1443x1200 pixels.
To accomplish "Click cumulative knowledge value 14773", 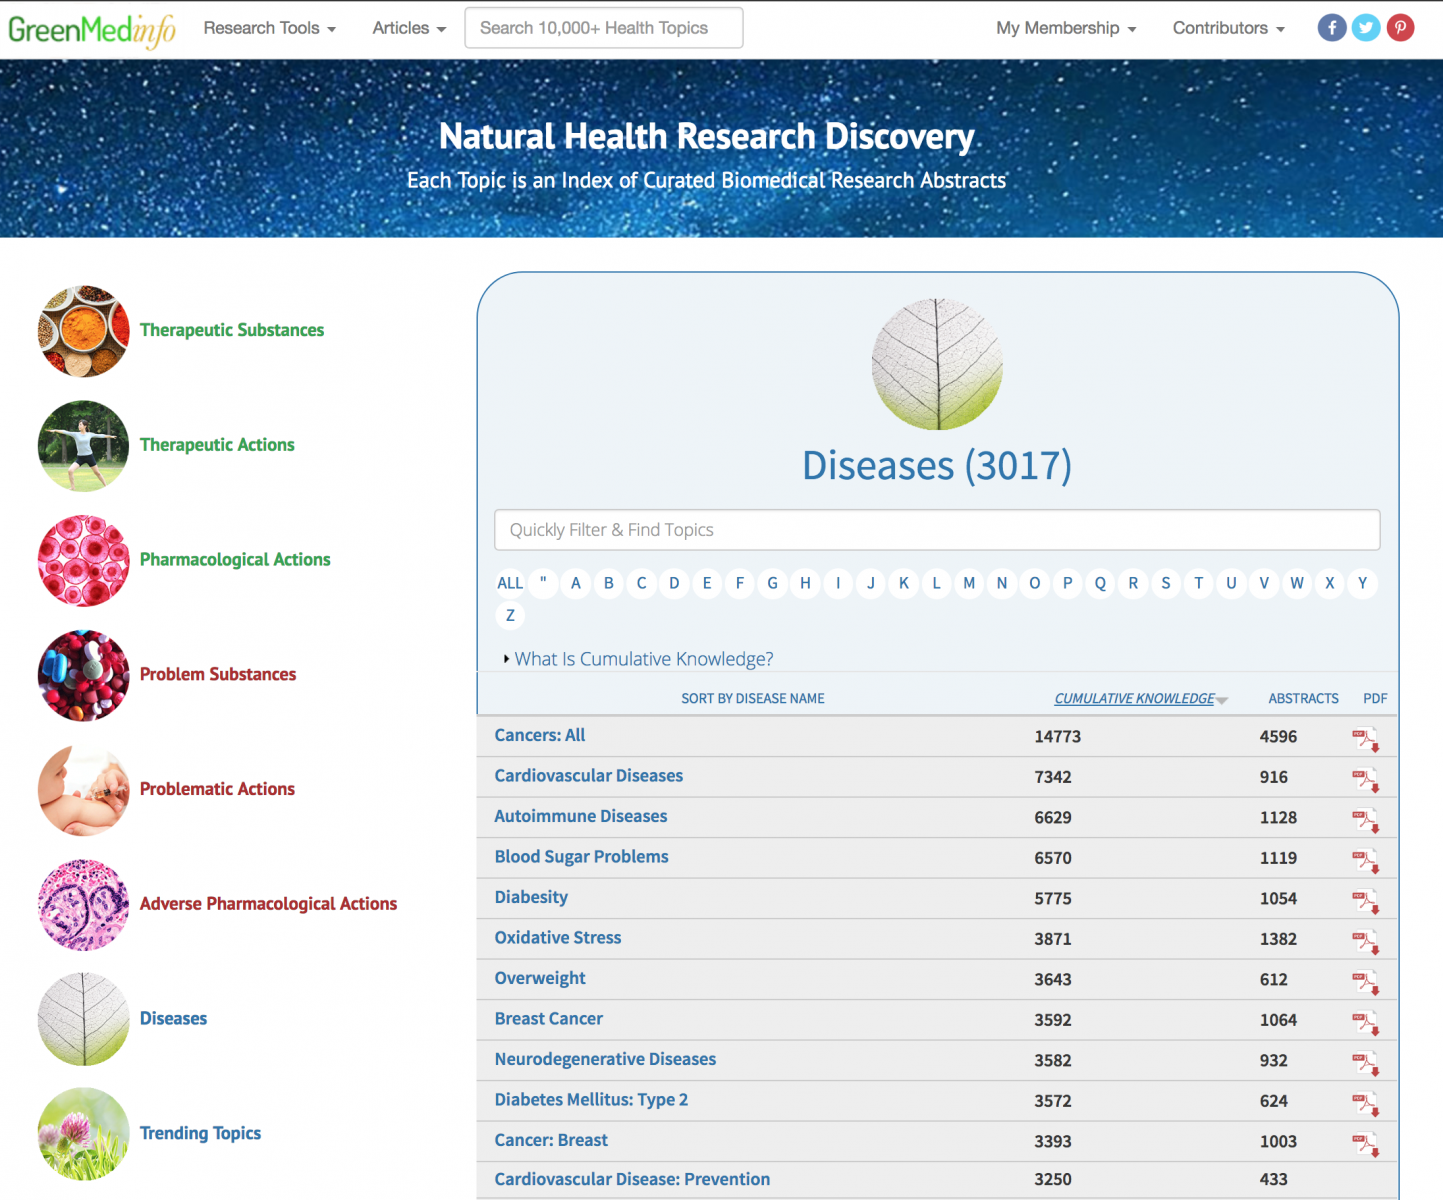I will pyautogui.click(x=1057, y=737).
